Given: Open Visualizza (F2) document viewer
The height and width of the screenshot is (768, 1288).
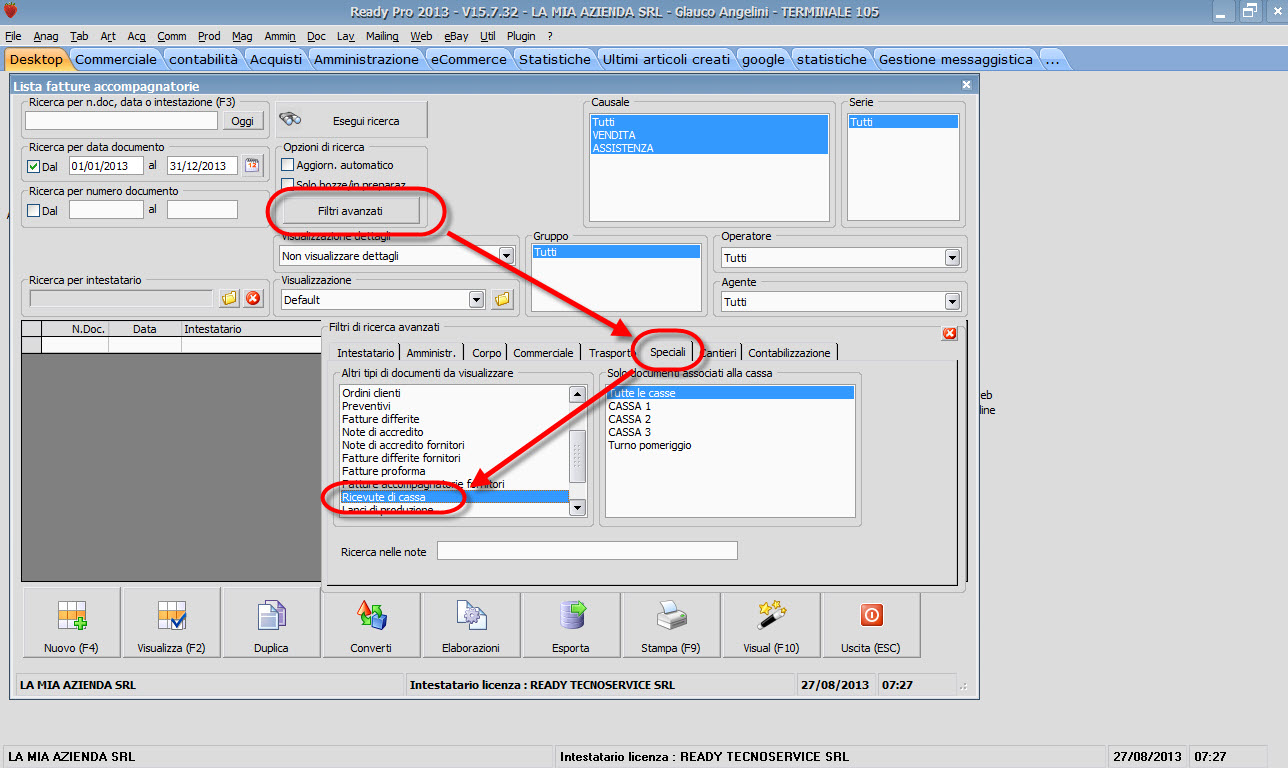Looking at the screenshot, I should (171, 623).
